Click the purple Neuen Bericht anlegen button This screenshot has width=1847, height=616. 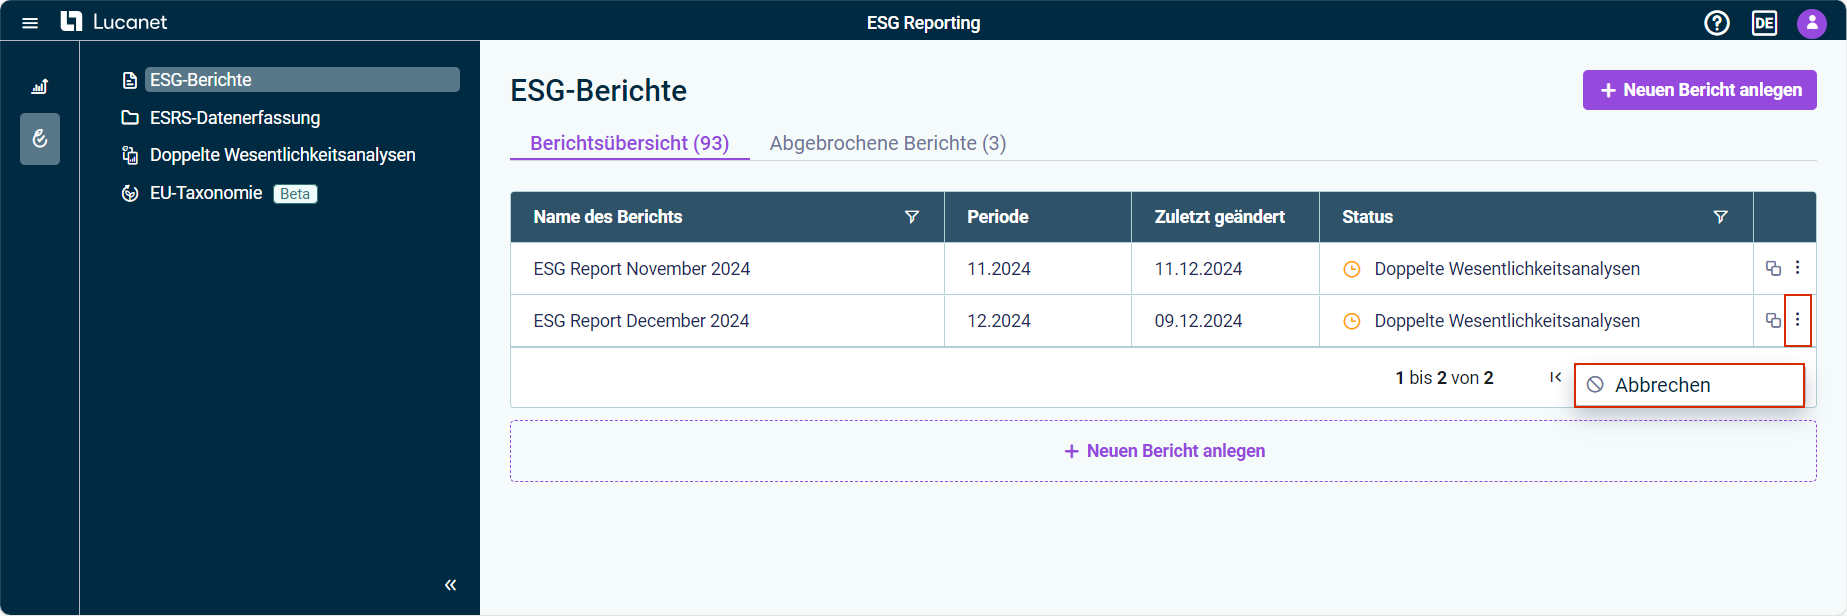[x=1700, y=90]
